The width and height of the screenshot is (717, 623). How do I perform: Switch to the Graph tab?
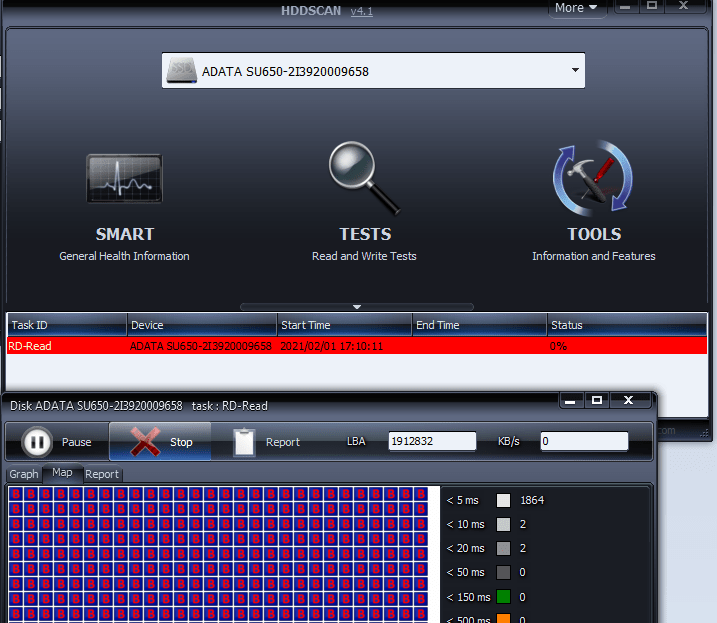(24, 474)
